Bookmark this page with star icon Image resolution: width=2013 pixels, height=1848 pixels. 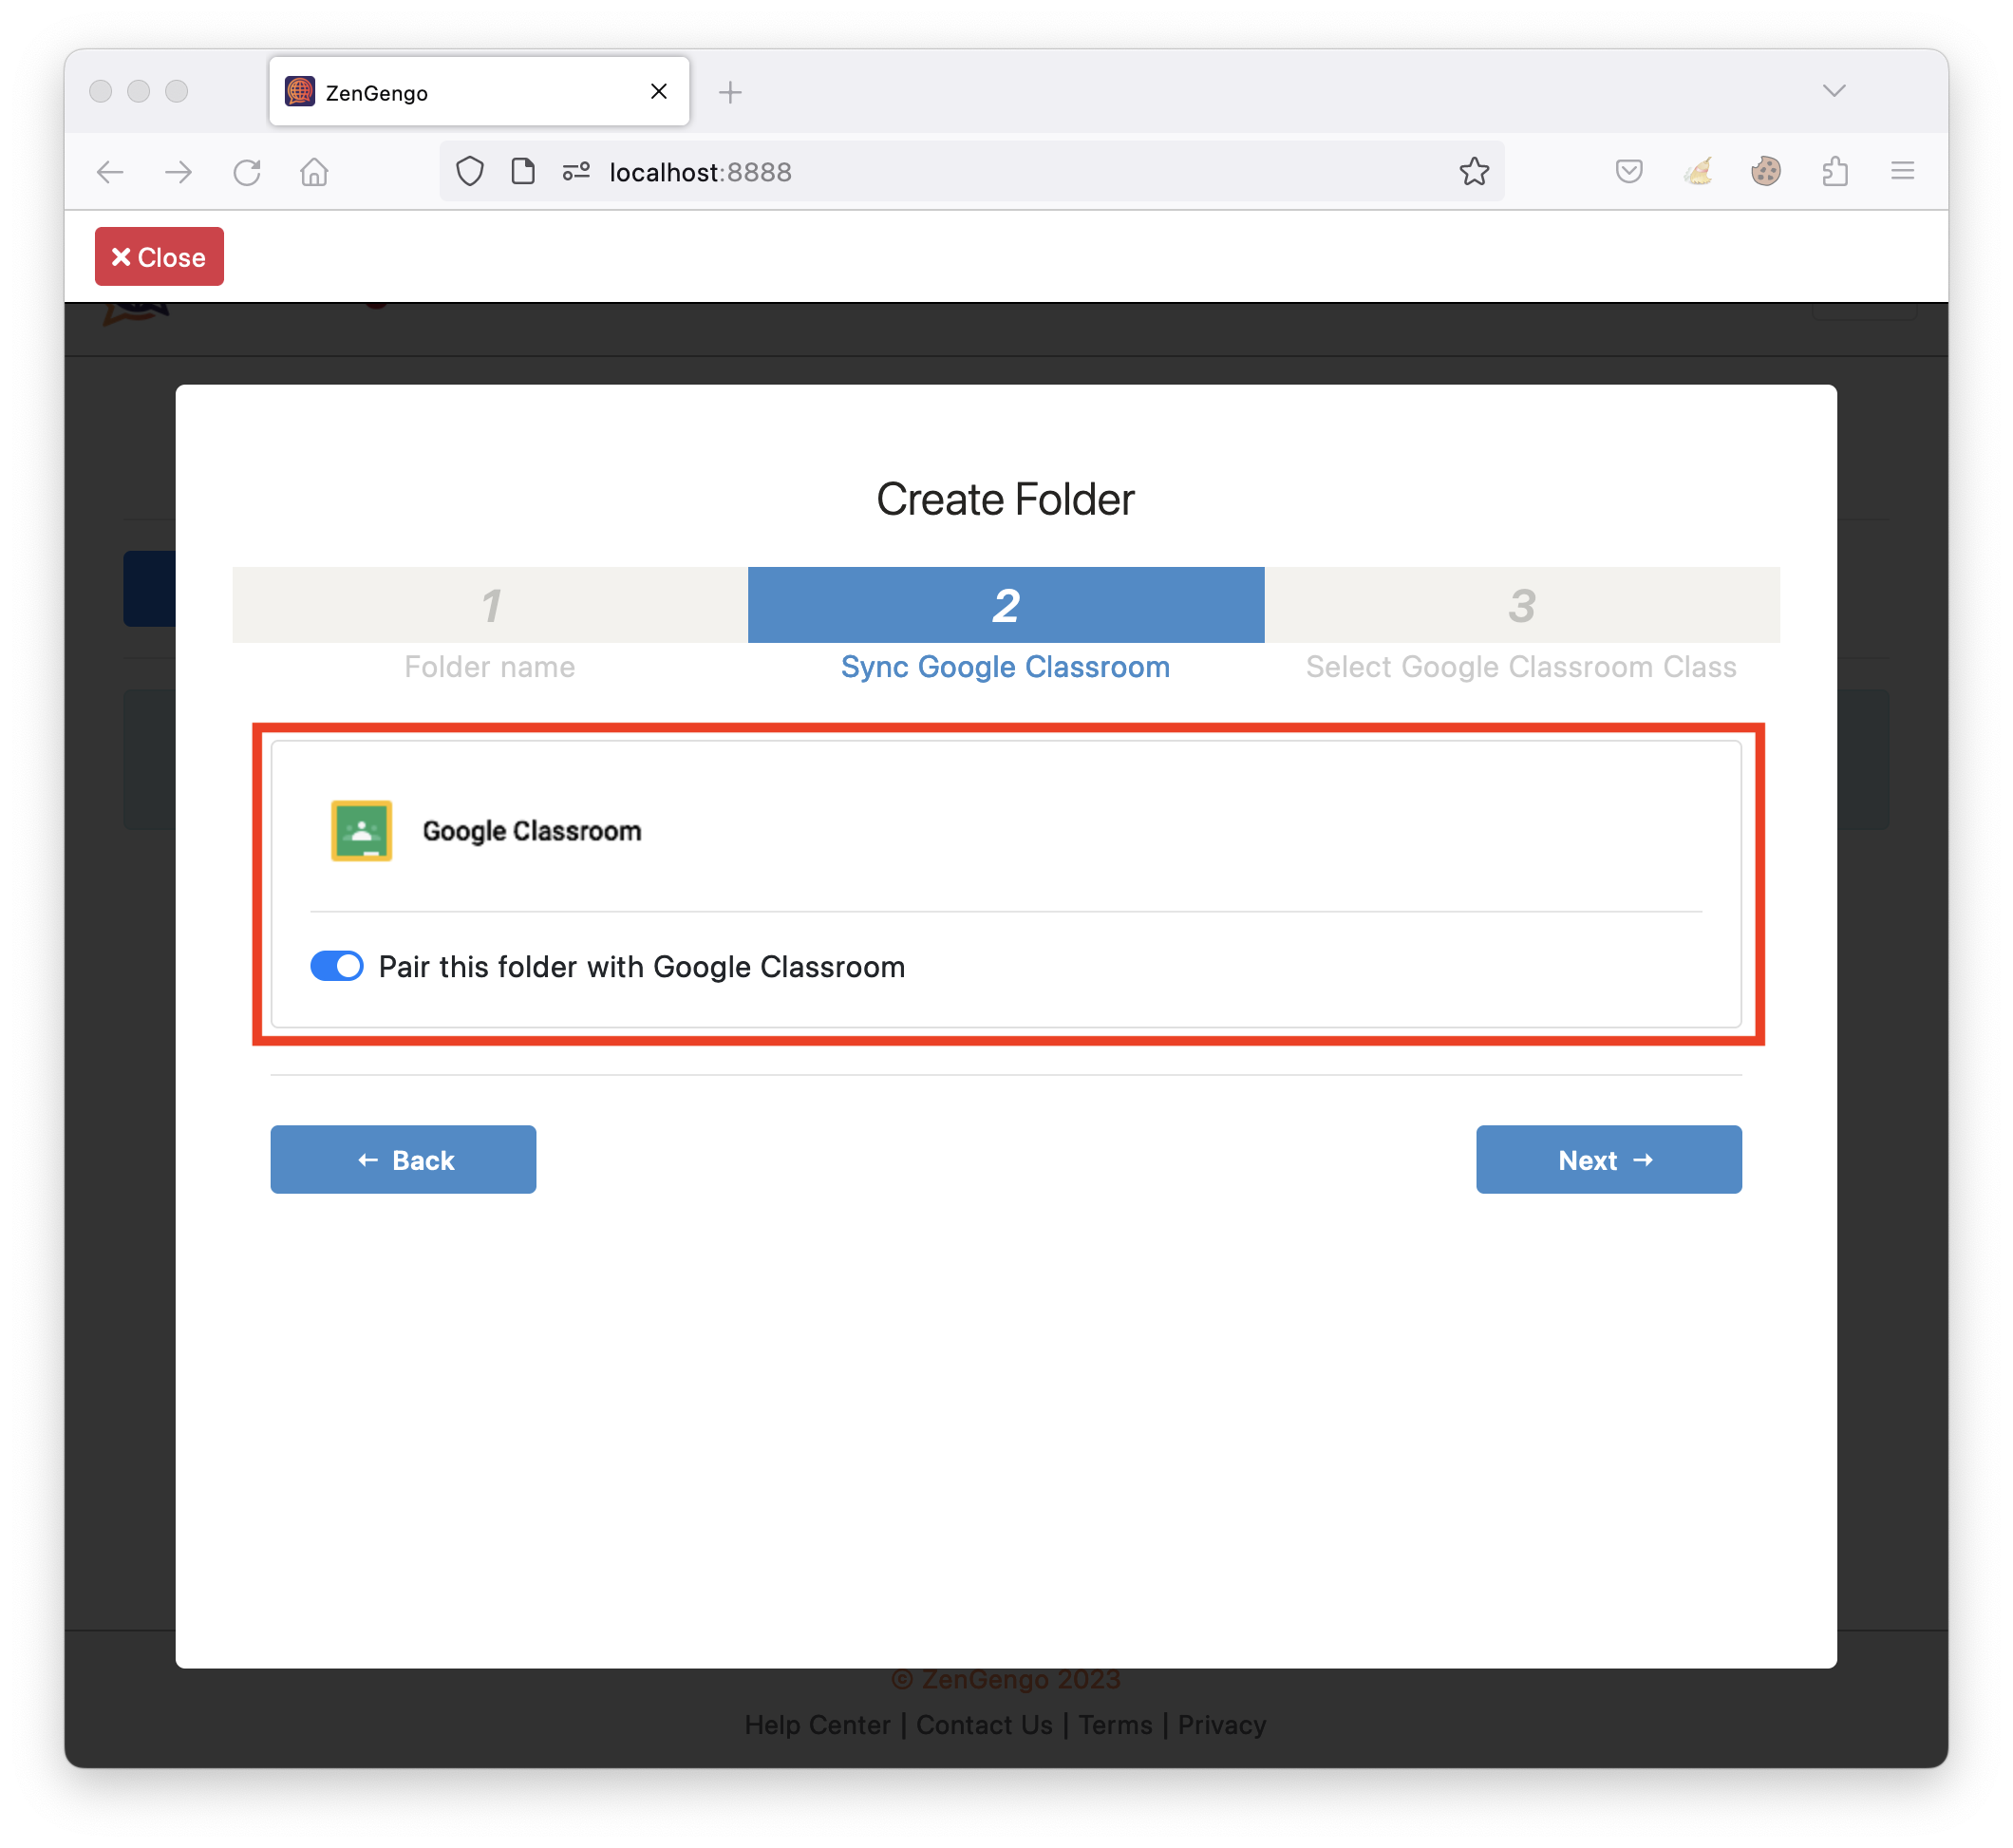(1474, 172)
